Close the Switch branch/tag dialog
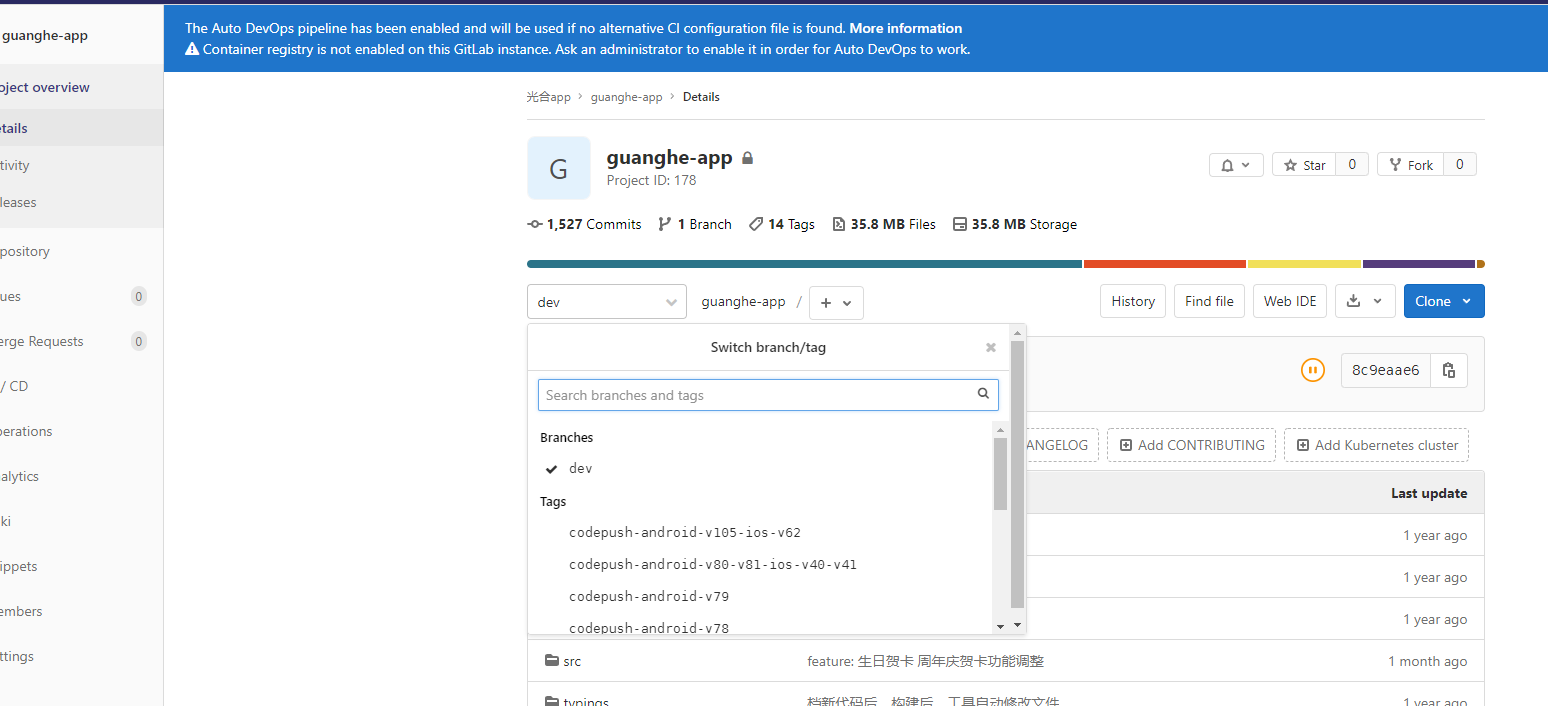 [x=990, y=347]
